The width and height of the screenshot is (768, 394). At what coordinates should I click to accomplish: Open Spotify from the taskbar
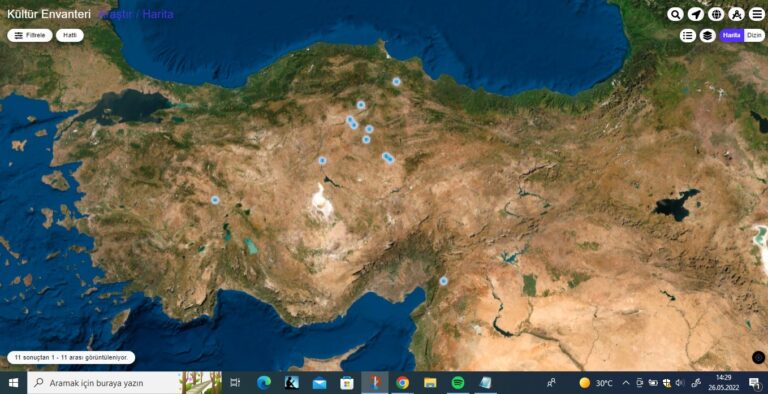(x=458, y=383)
